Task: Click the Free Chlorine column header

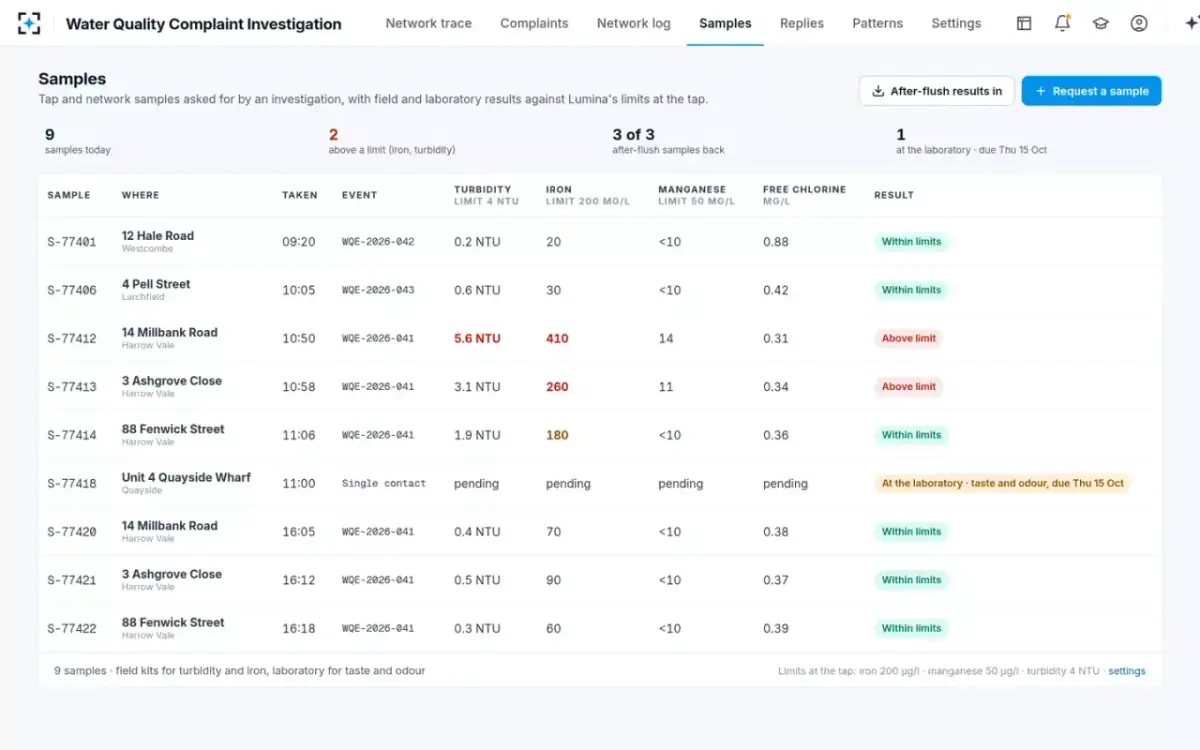Action: coord(804,195)
